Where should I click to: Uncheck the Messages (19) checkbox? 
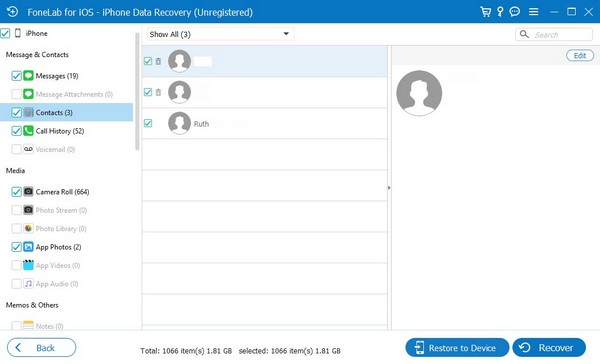[x=16, y=75]
